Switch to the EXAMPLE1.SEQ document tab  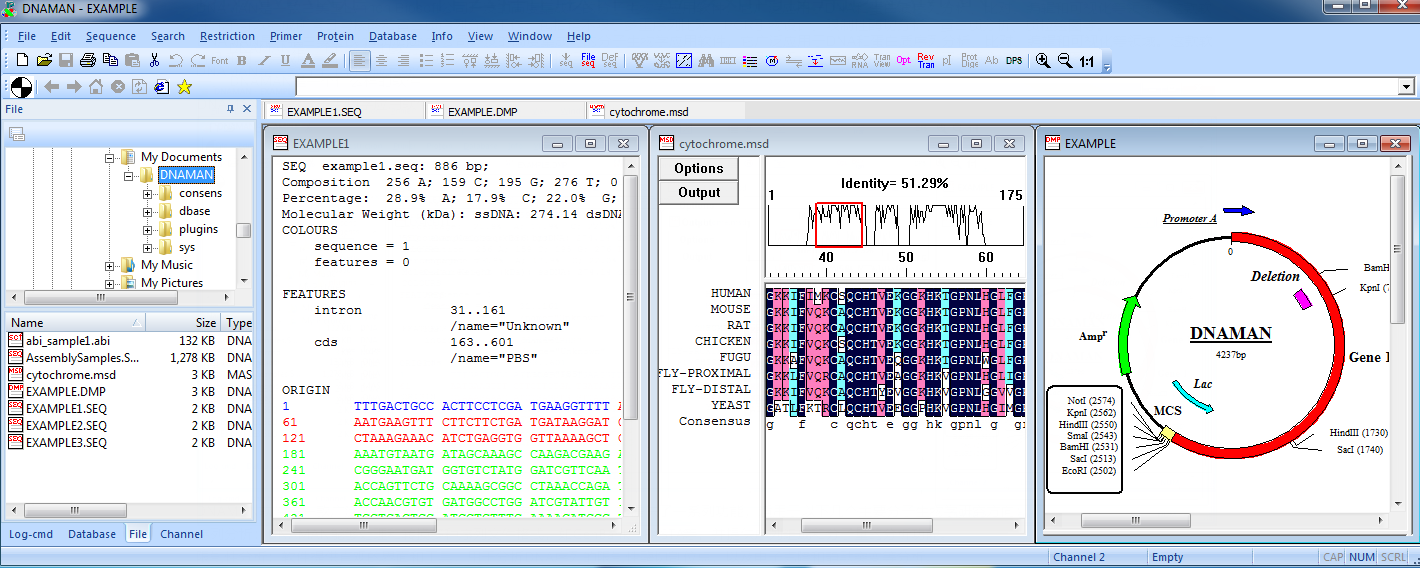coord(324,111)
